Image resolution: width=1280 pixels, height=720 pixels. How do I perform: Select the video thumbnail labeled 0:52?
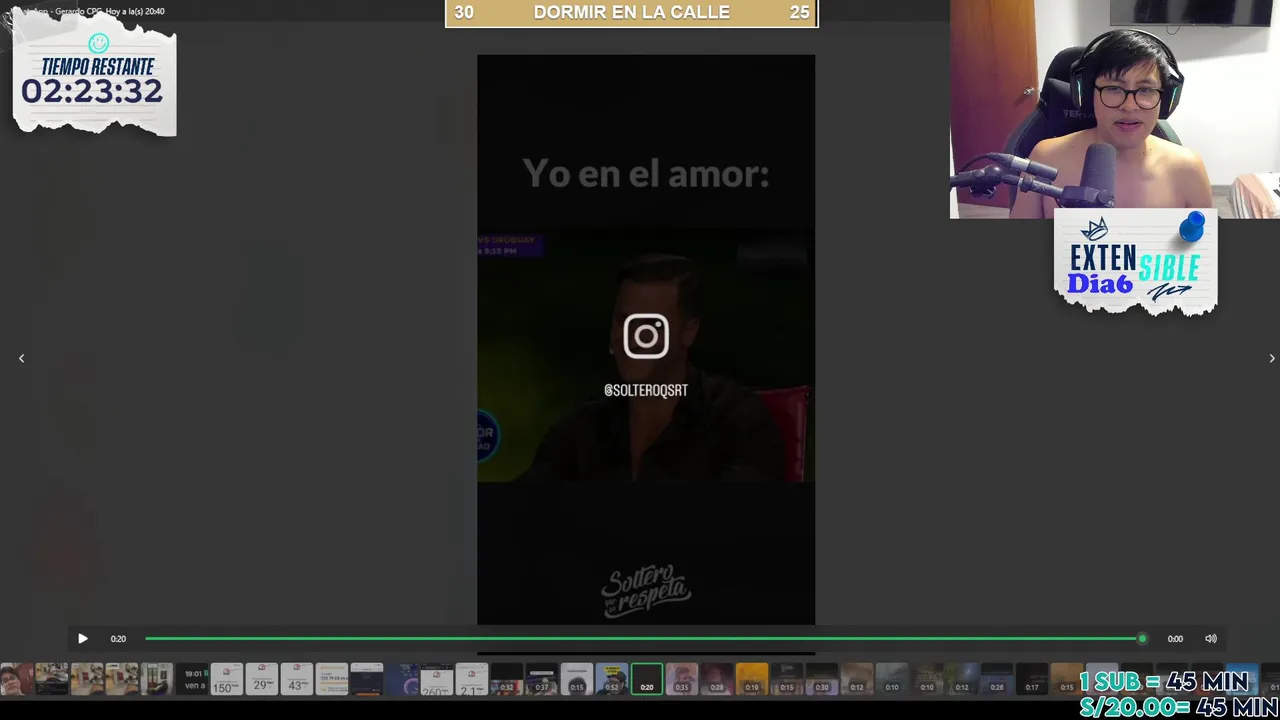pos(611,679)
